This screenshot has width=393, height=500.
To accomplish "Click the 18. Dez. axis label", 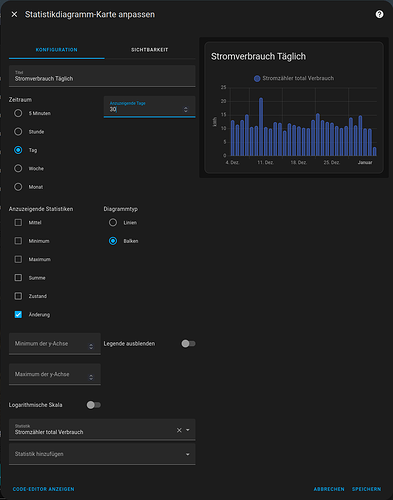I will click(x=299, y=163).
